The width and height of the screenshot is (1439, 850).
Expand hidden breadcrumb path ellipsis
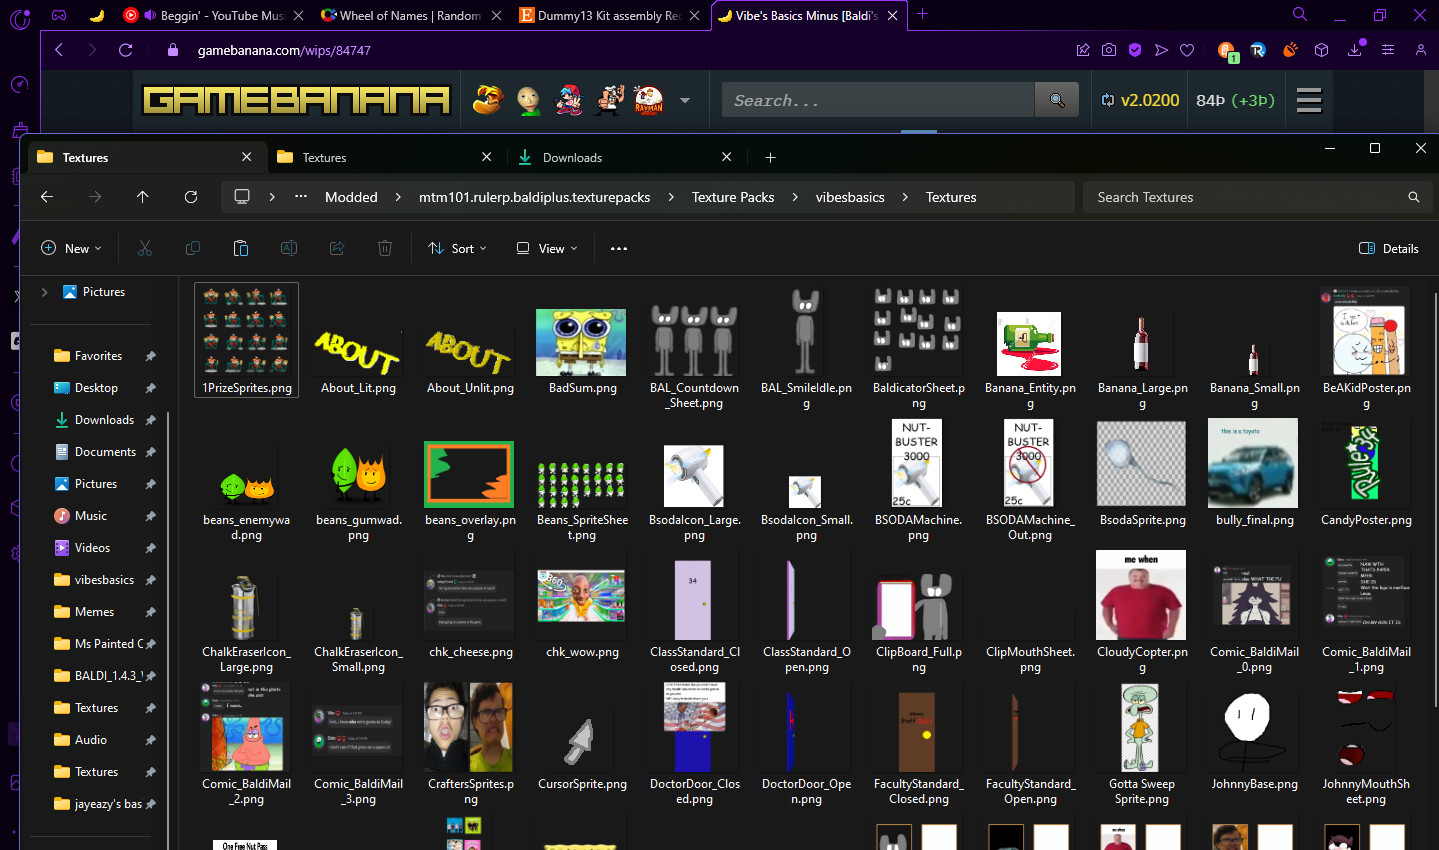tap(301, 197)
